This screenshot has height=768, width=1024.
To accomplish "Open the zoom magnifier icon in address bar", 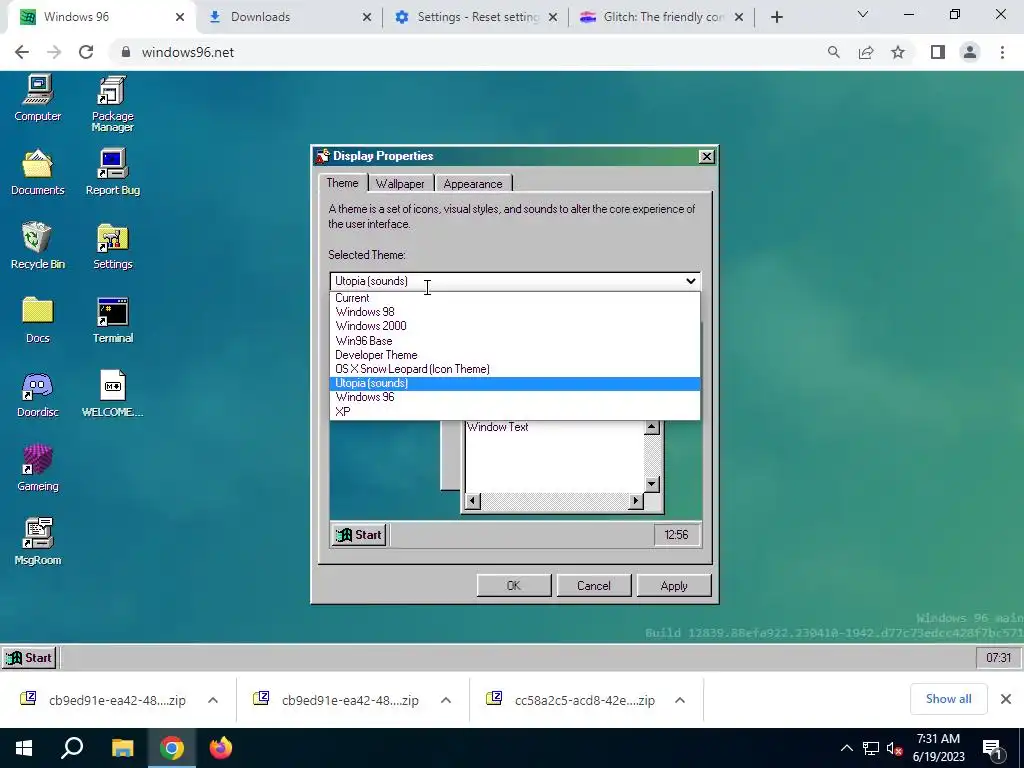I will (833, 52).
